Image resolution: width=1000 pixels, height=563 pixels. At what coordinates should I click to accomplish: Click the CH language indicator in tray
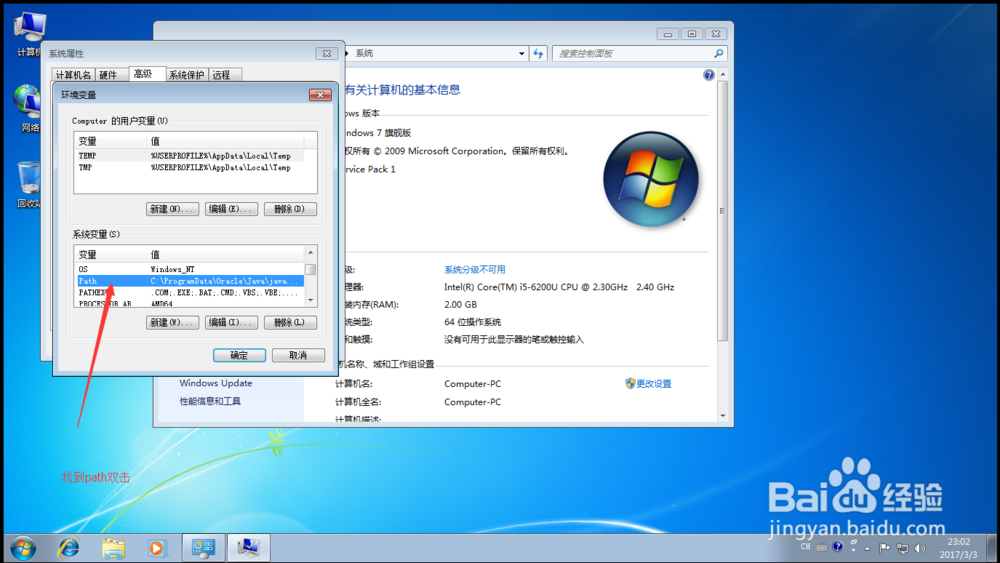(805, 547)
